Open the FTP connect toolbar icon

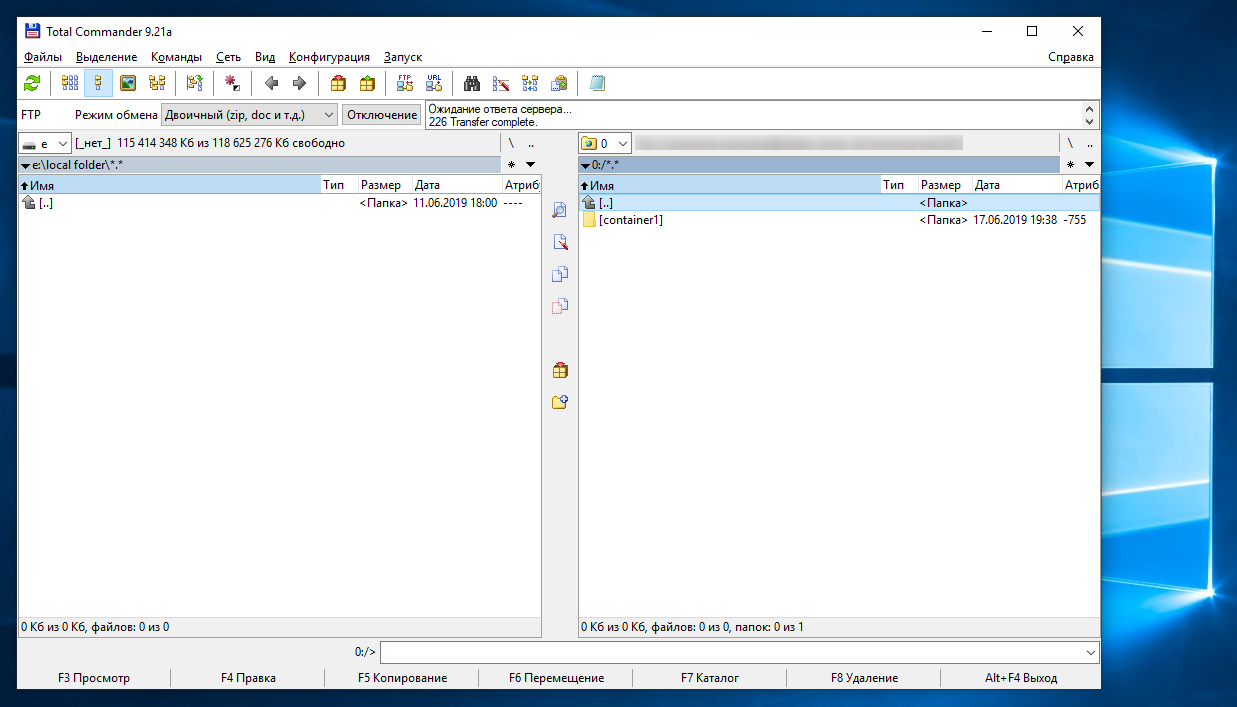click(x=405, y=83)
